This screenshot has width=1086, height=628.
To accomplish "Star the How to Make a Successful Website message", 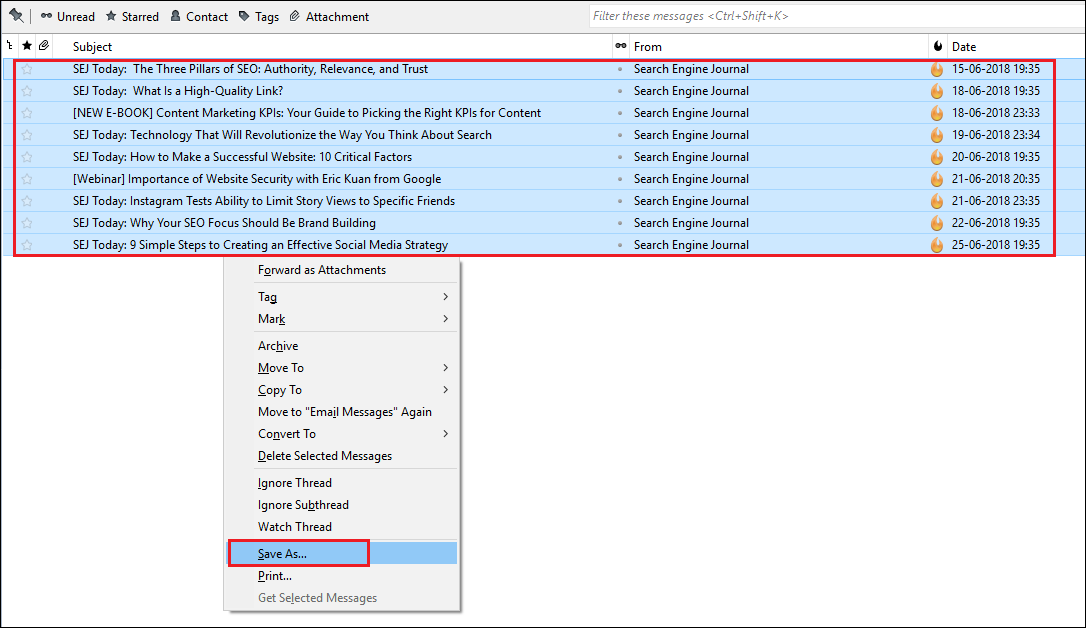I will [27, 156].
